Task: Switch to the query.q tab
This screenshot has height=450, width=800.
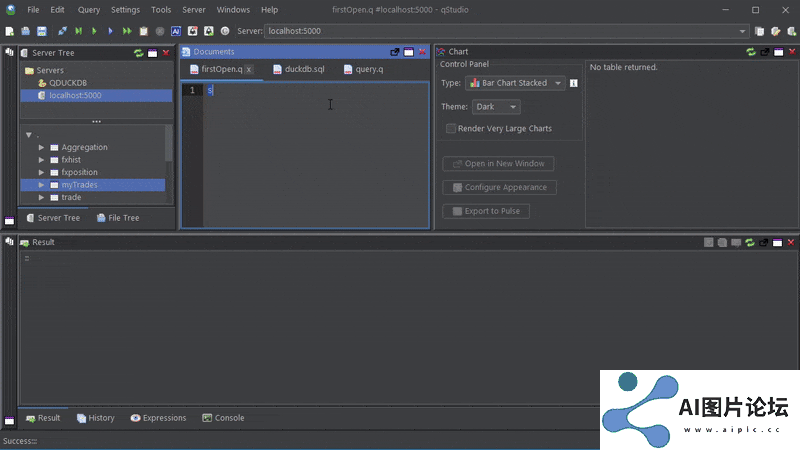Action: [364, 69]
